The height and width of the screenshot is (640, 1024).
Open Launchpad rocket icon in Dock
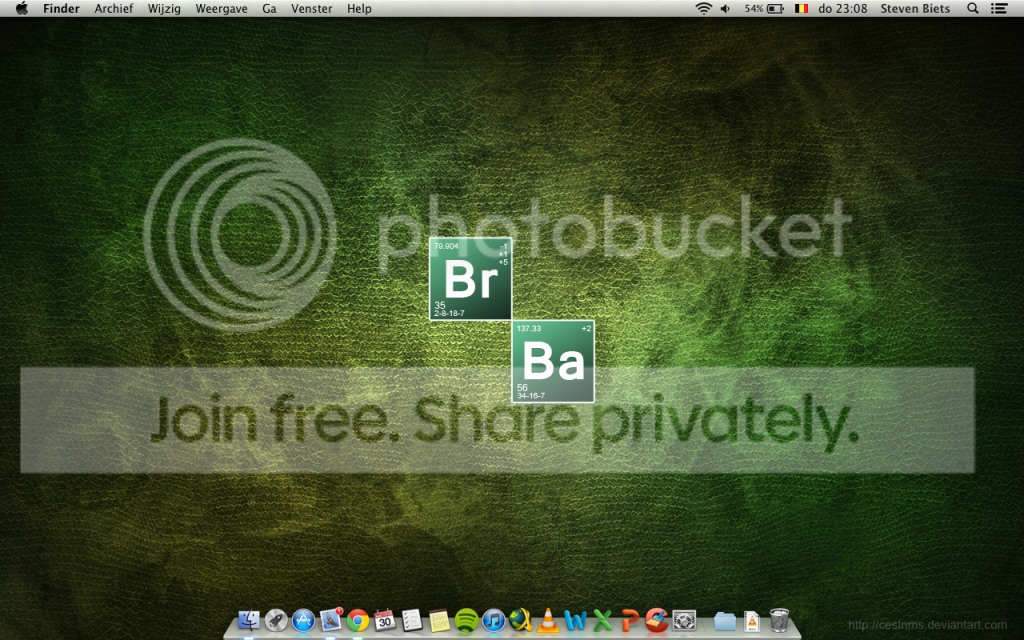pyautogui.click(x=276, y=620)
